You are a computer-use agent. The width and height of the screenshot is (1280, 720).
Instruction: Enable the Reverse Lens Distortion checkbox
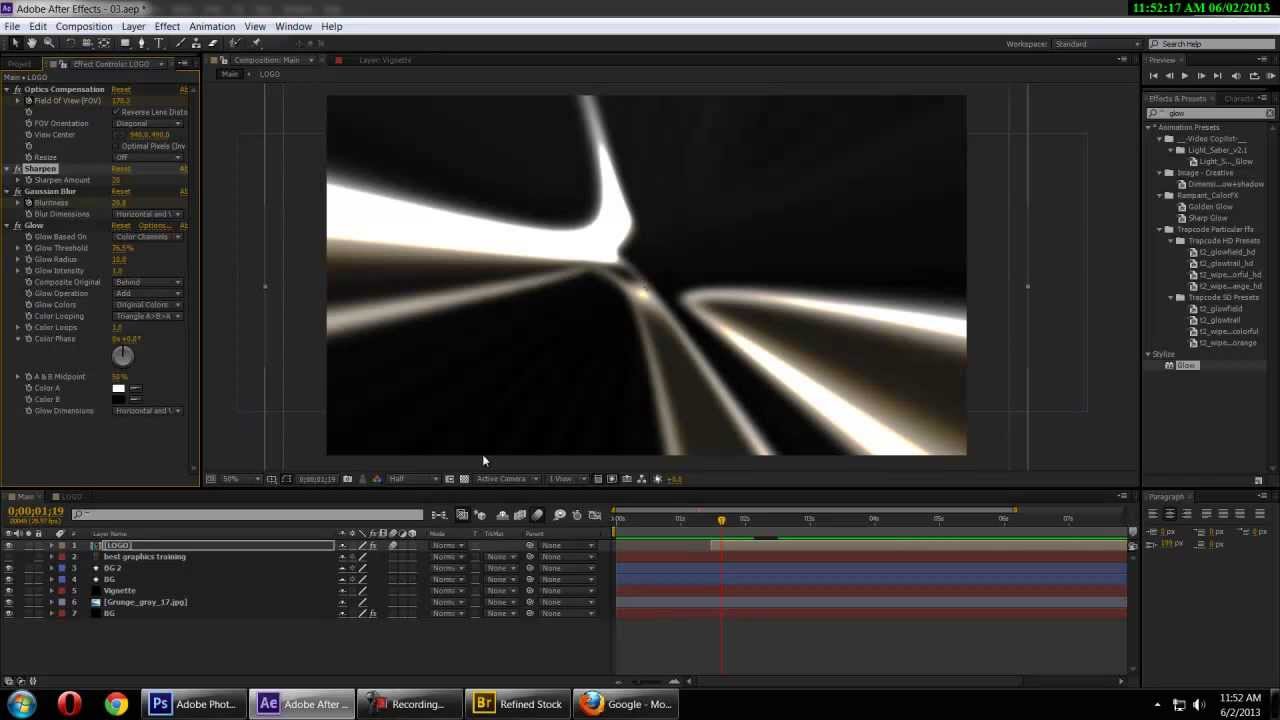click(117, 112)
